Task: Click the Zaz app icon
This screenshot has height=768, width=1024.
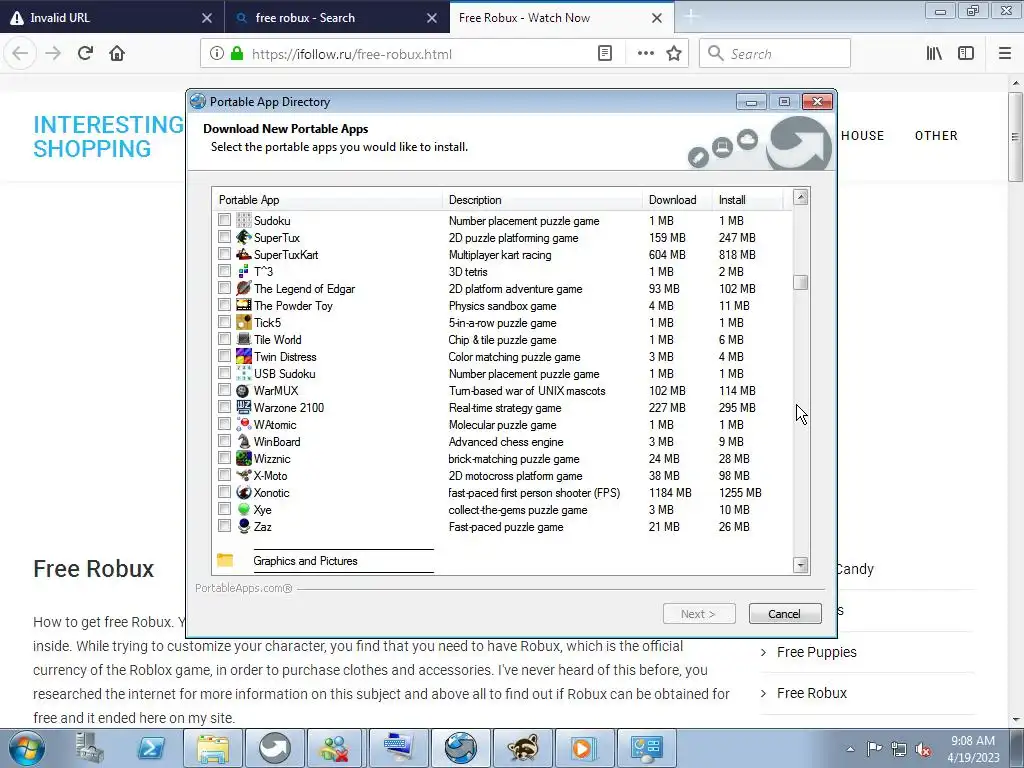Action: point(244,526)
